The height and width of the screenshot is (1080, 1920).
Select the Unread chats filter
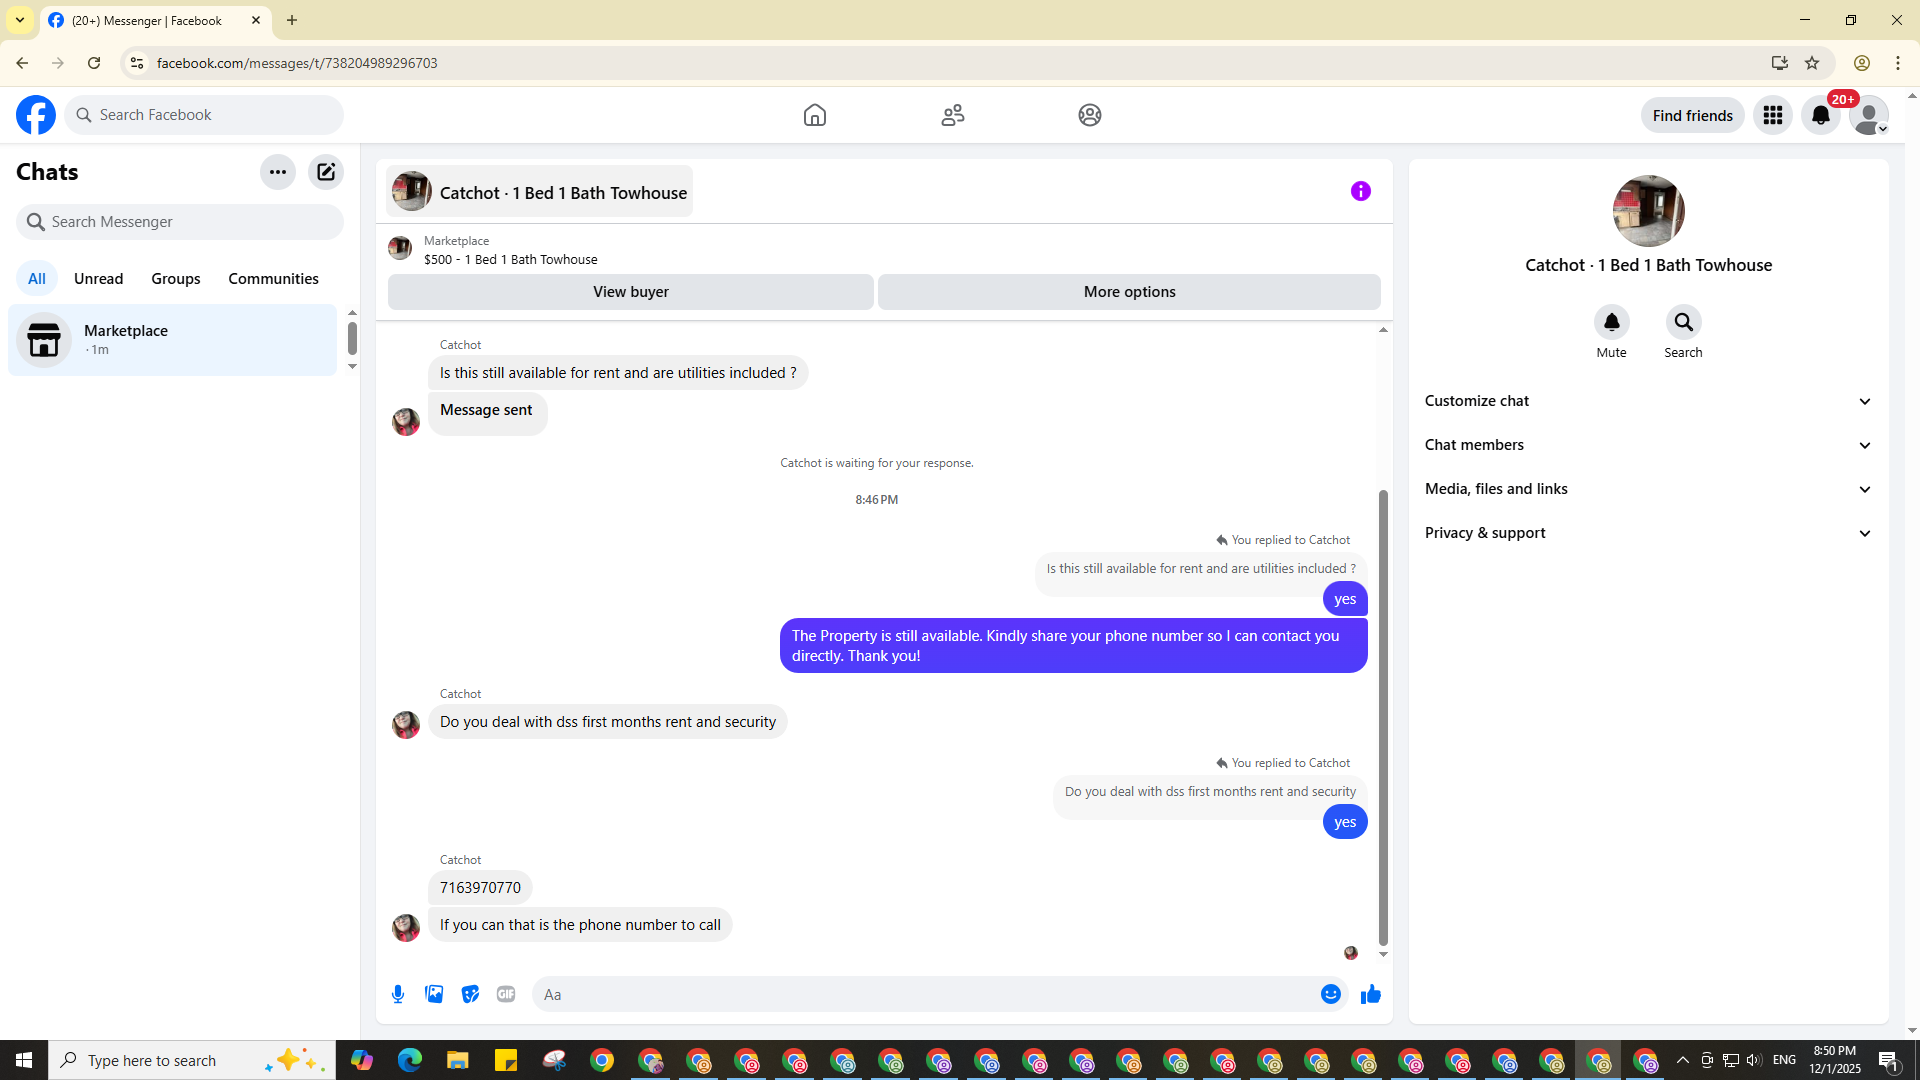(98, 279)
